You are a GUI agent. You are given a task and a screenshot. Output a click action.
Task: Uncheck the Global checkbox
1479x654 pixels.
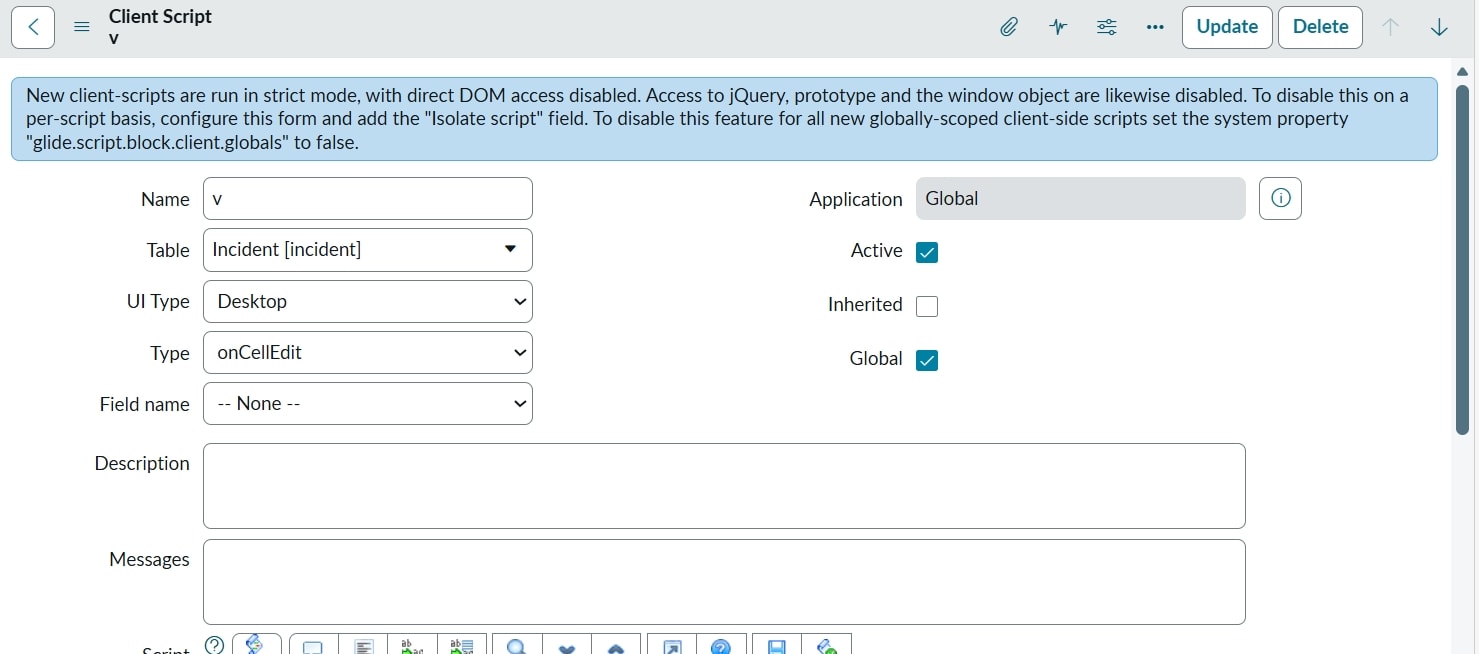927,360
